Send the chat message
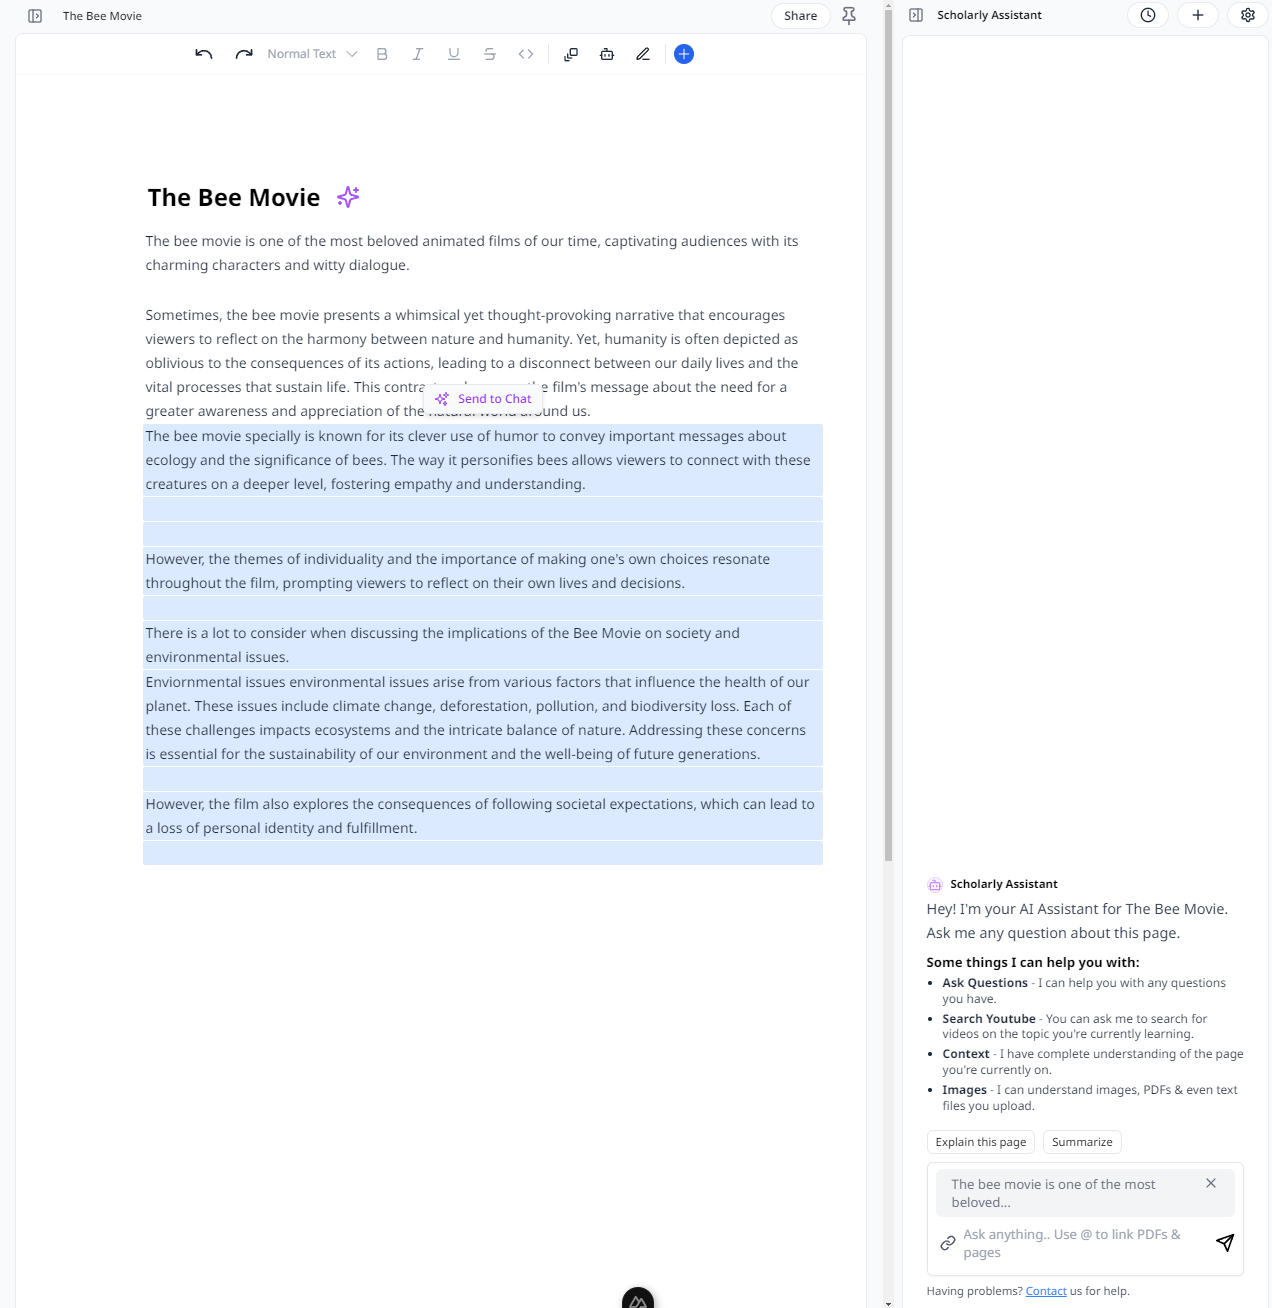Screen dimensions: 1272x1308 [x=1225, y=1243]
